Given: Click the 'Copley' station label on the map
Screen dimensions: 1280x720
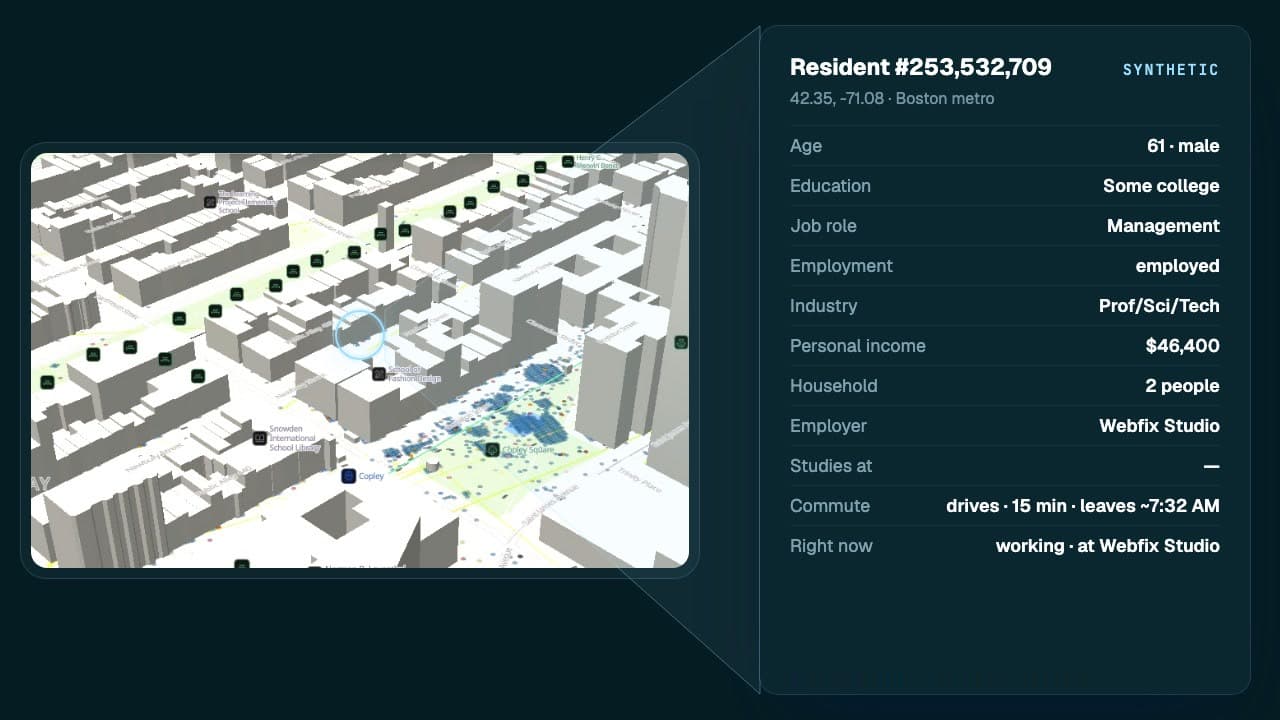Looking at the screenshot, I should coord(371,477).
